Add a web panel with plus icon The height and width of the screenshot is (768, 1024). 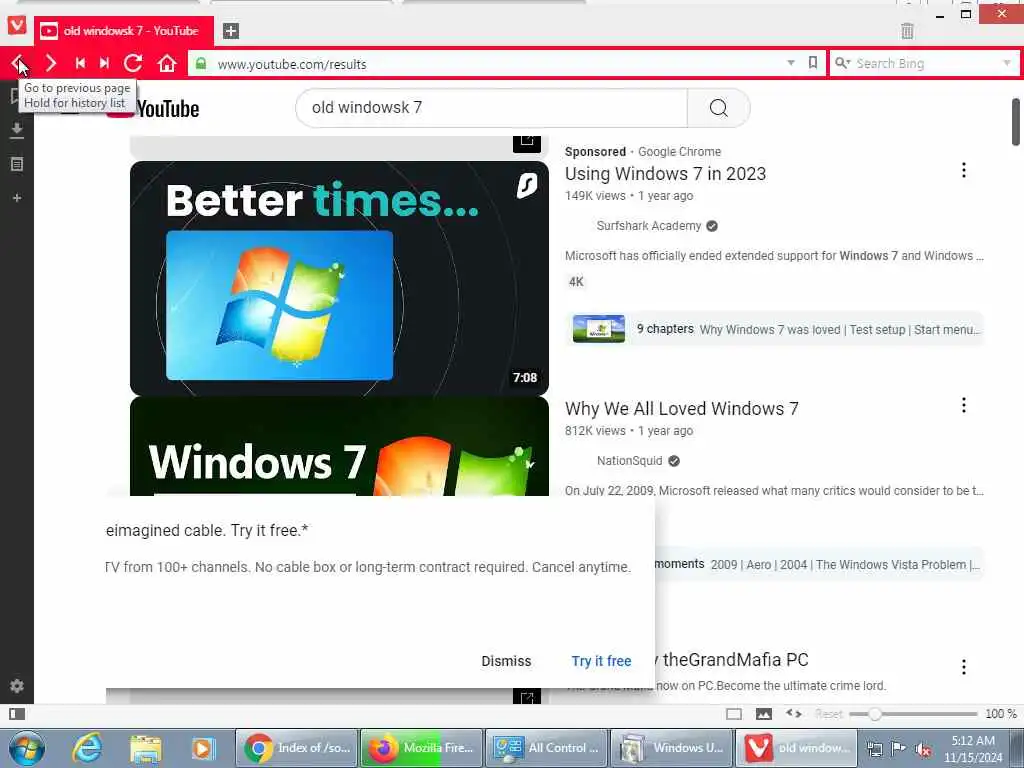click(x=17, y=197)
